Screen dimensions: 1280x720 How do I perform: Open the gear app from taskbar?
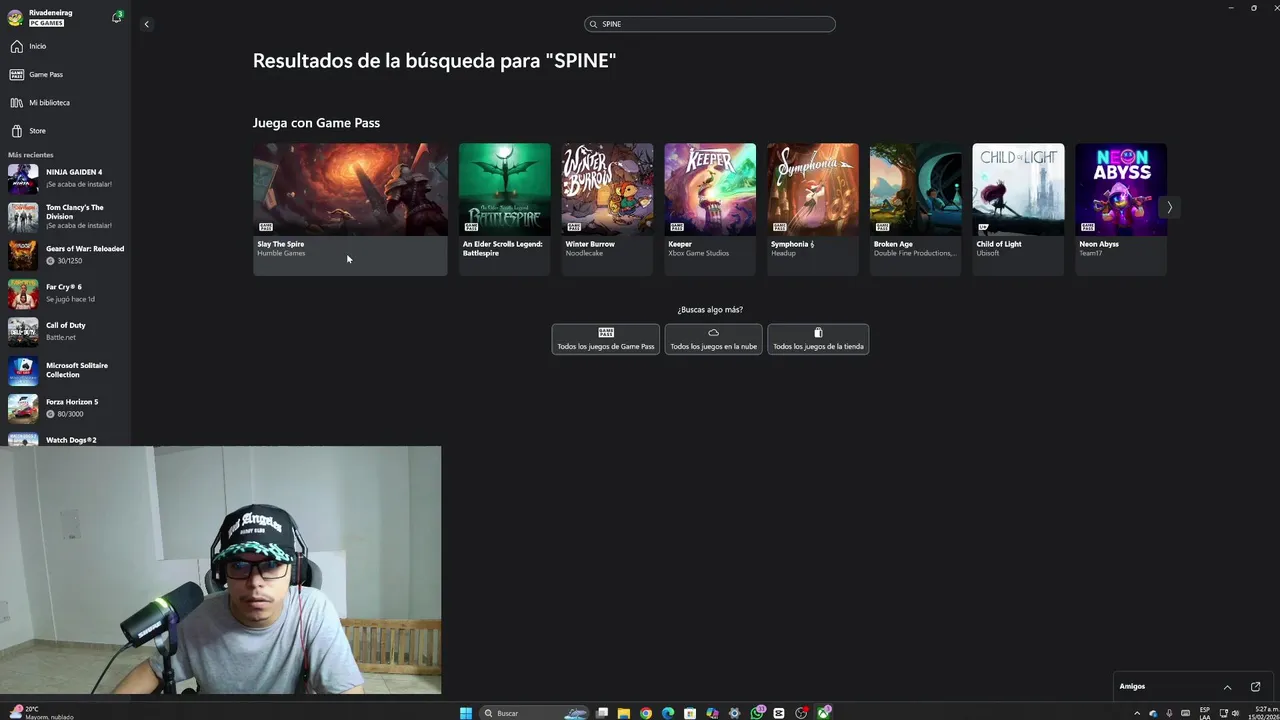click(735, 713)
